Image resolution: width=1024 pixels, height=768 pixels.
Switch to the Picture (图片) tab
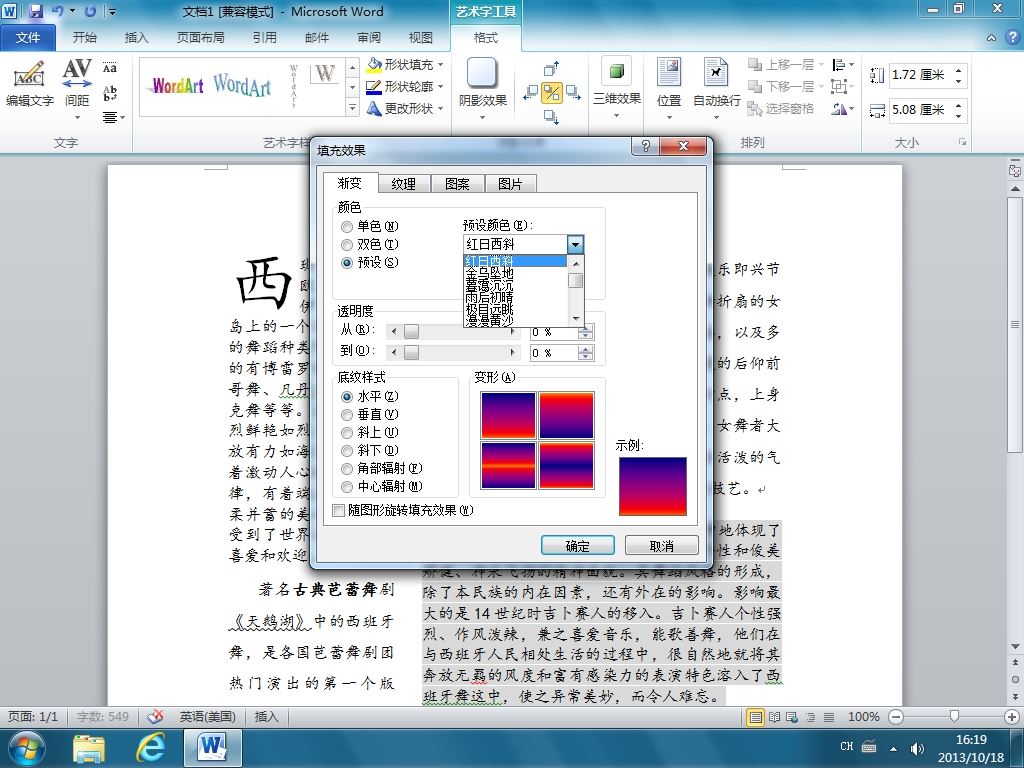[x=510, y=184]
